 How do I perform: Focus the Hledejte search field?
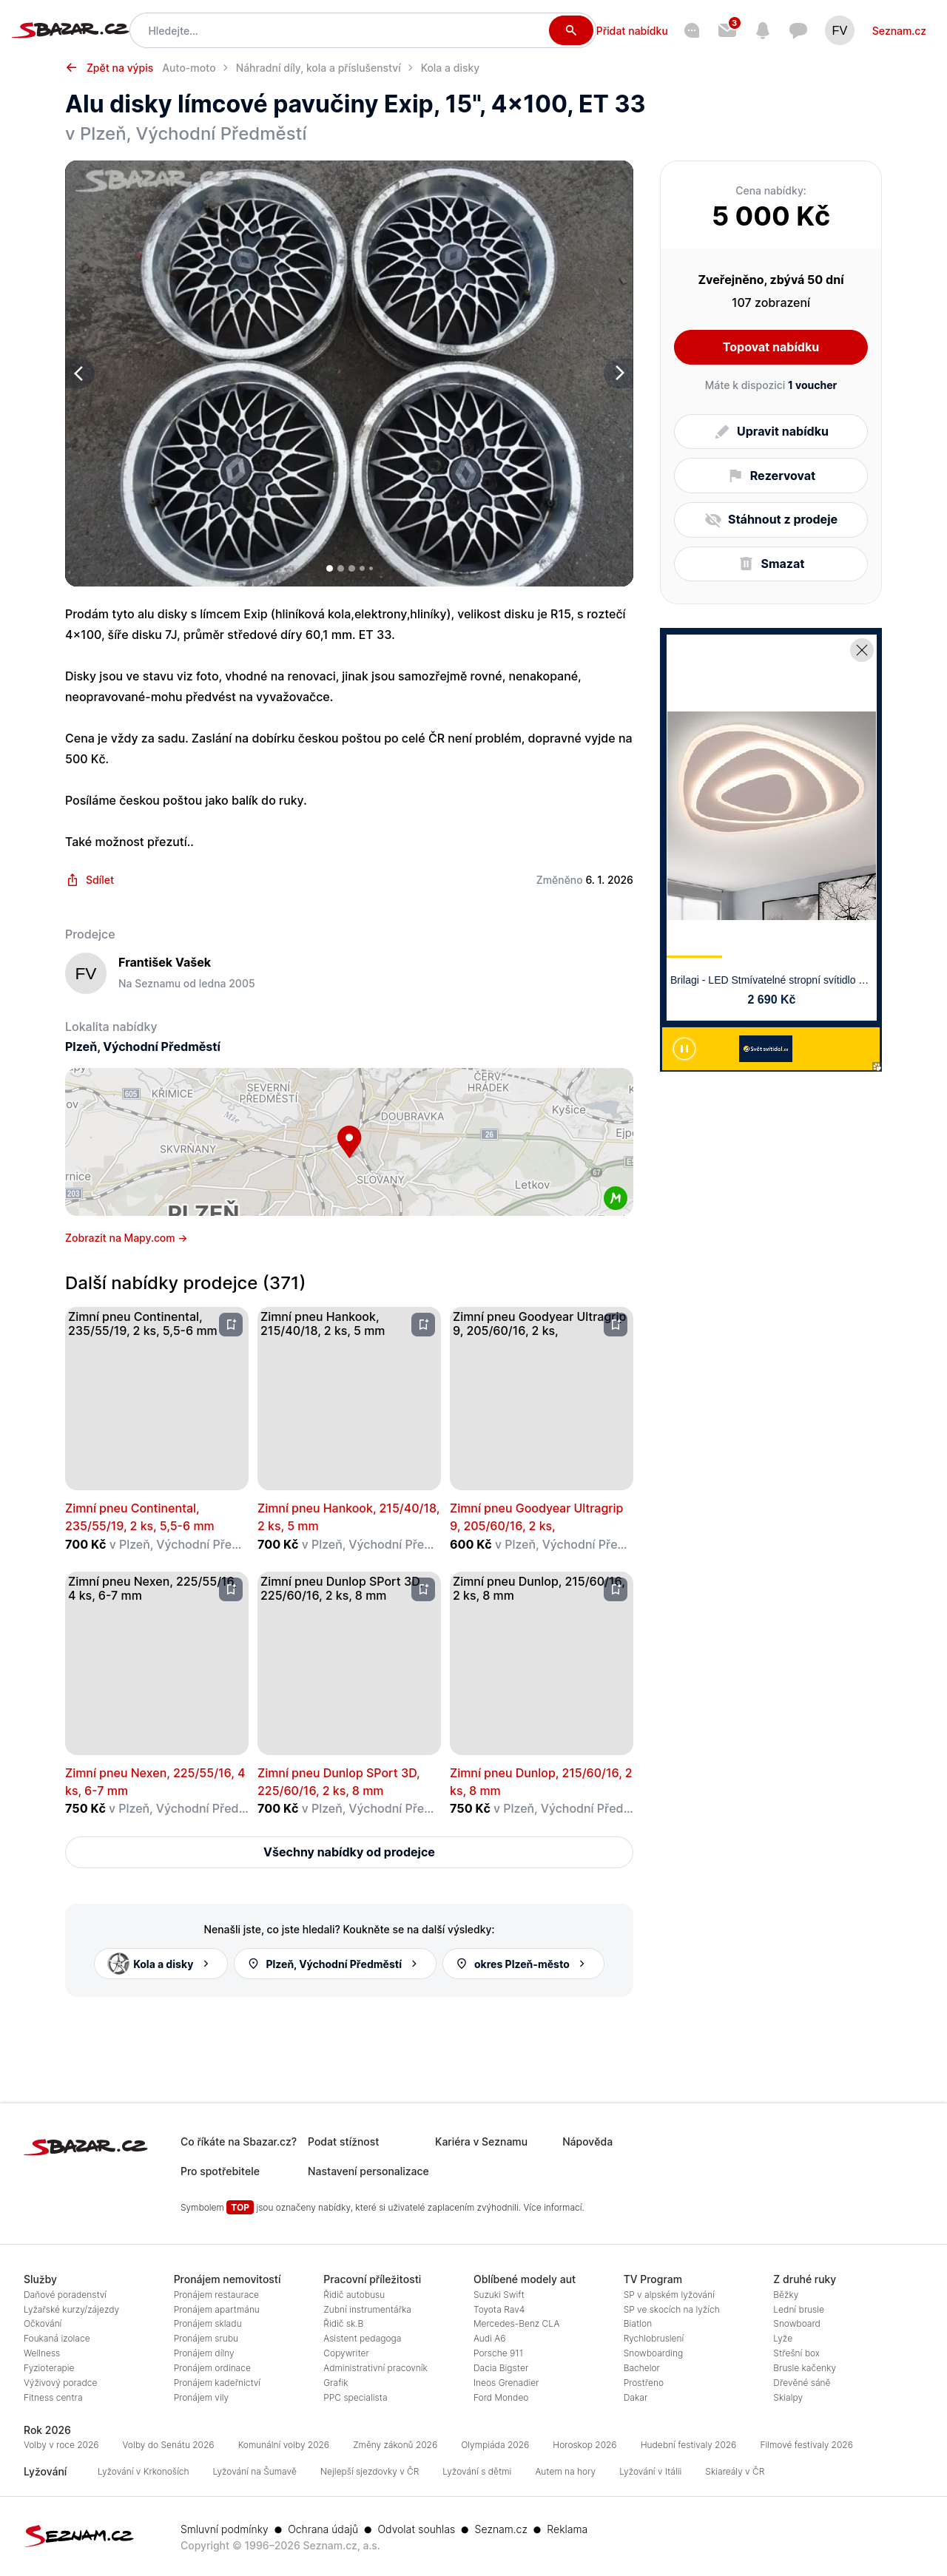point(340,30)
